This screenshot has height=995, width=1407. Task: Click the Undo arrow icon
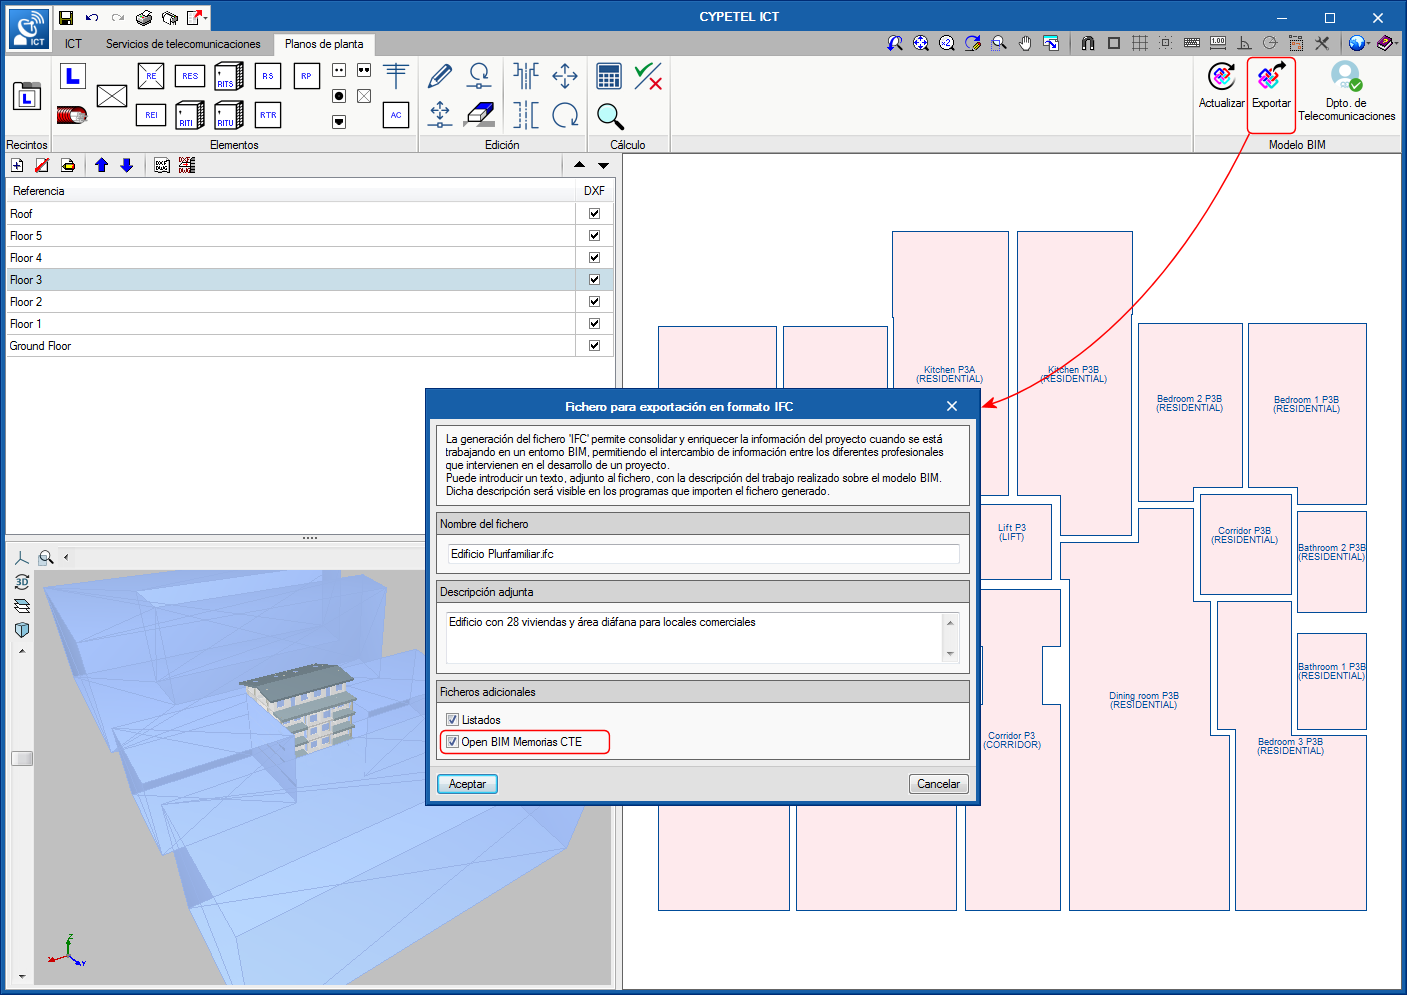point(92,17)
